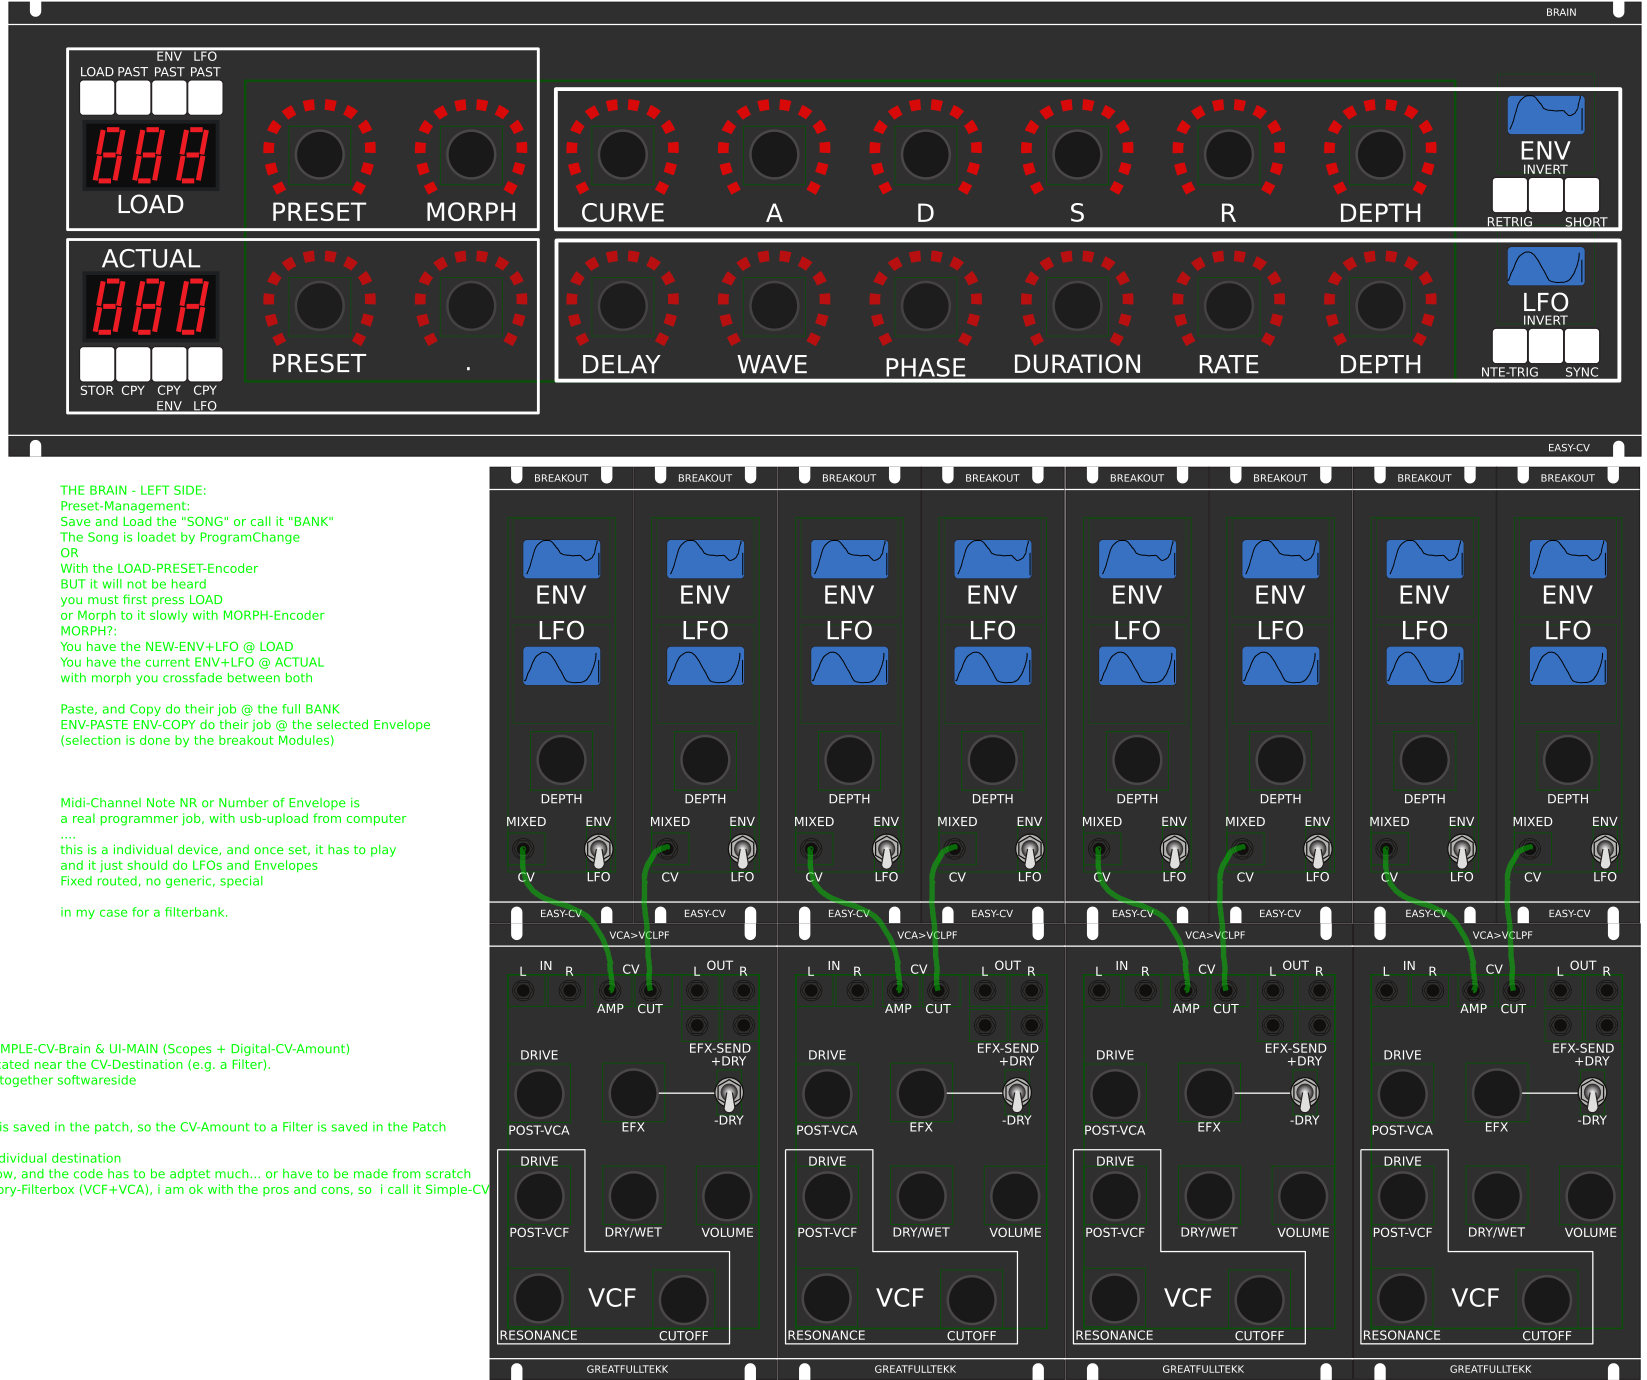This screenshot has height=1380, width=1647.
Task: Flip the EFX-SEND +DRY/-DRY switch on first VCF module
Action: [729, 1094]
